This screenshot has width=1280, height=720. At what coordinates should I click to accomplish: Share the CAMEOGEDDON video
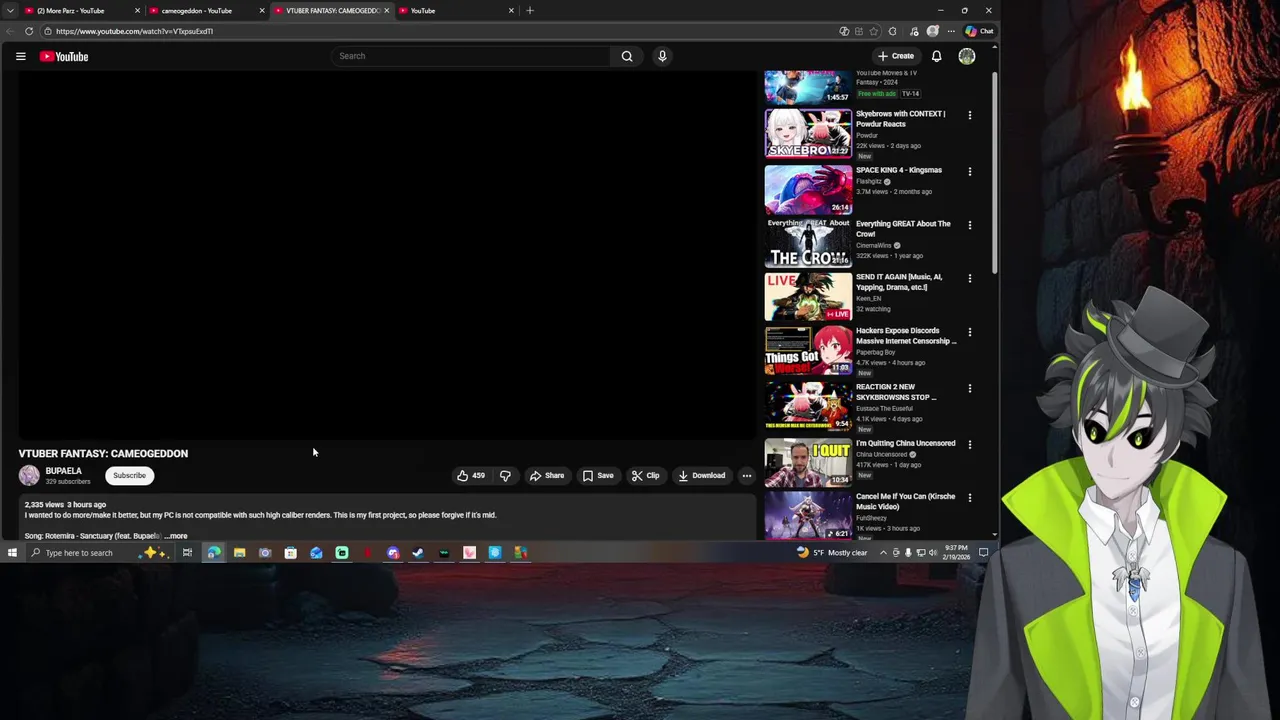click(547, 476)
